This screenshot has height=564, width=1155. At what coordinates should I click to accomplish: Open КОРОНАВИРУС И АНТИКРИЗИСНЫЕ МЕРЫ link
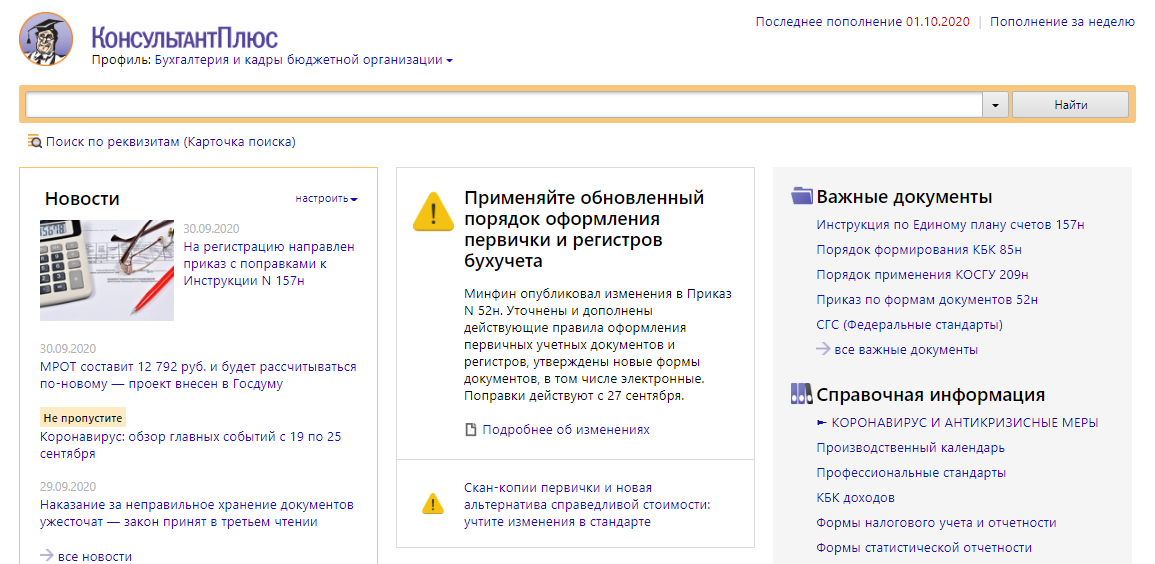964,423
